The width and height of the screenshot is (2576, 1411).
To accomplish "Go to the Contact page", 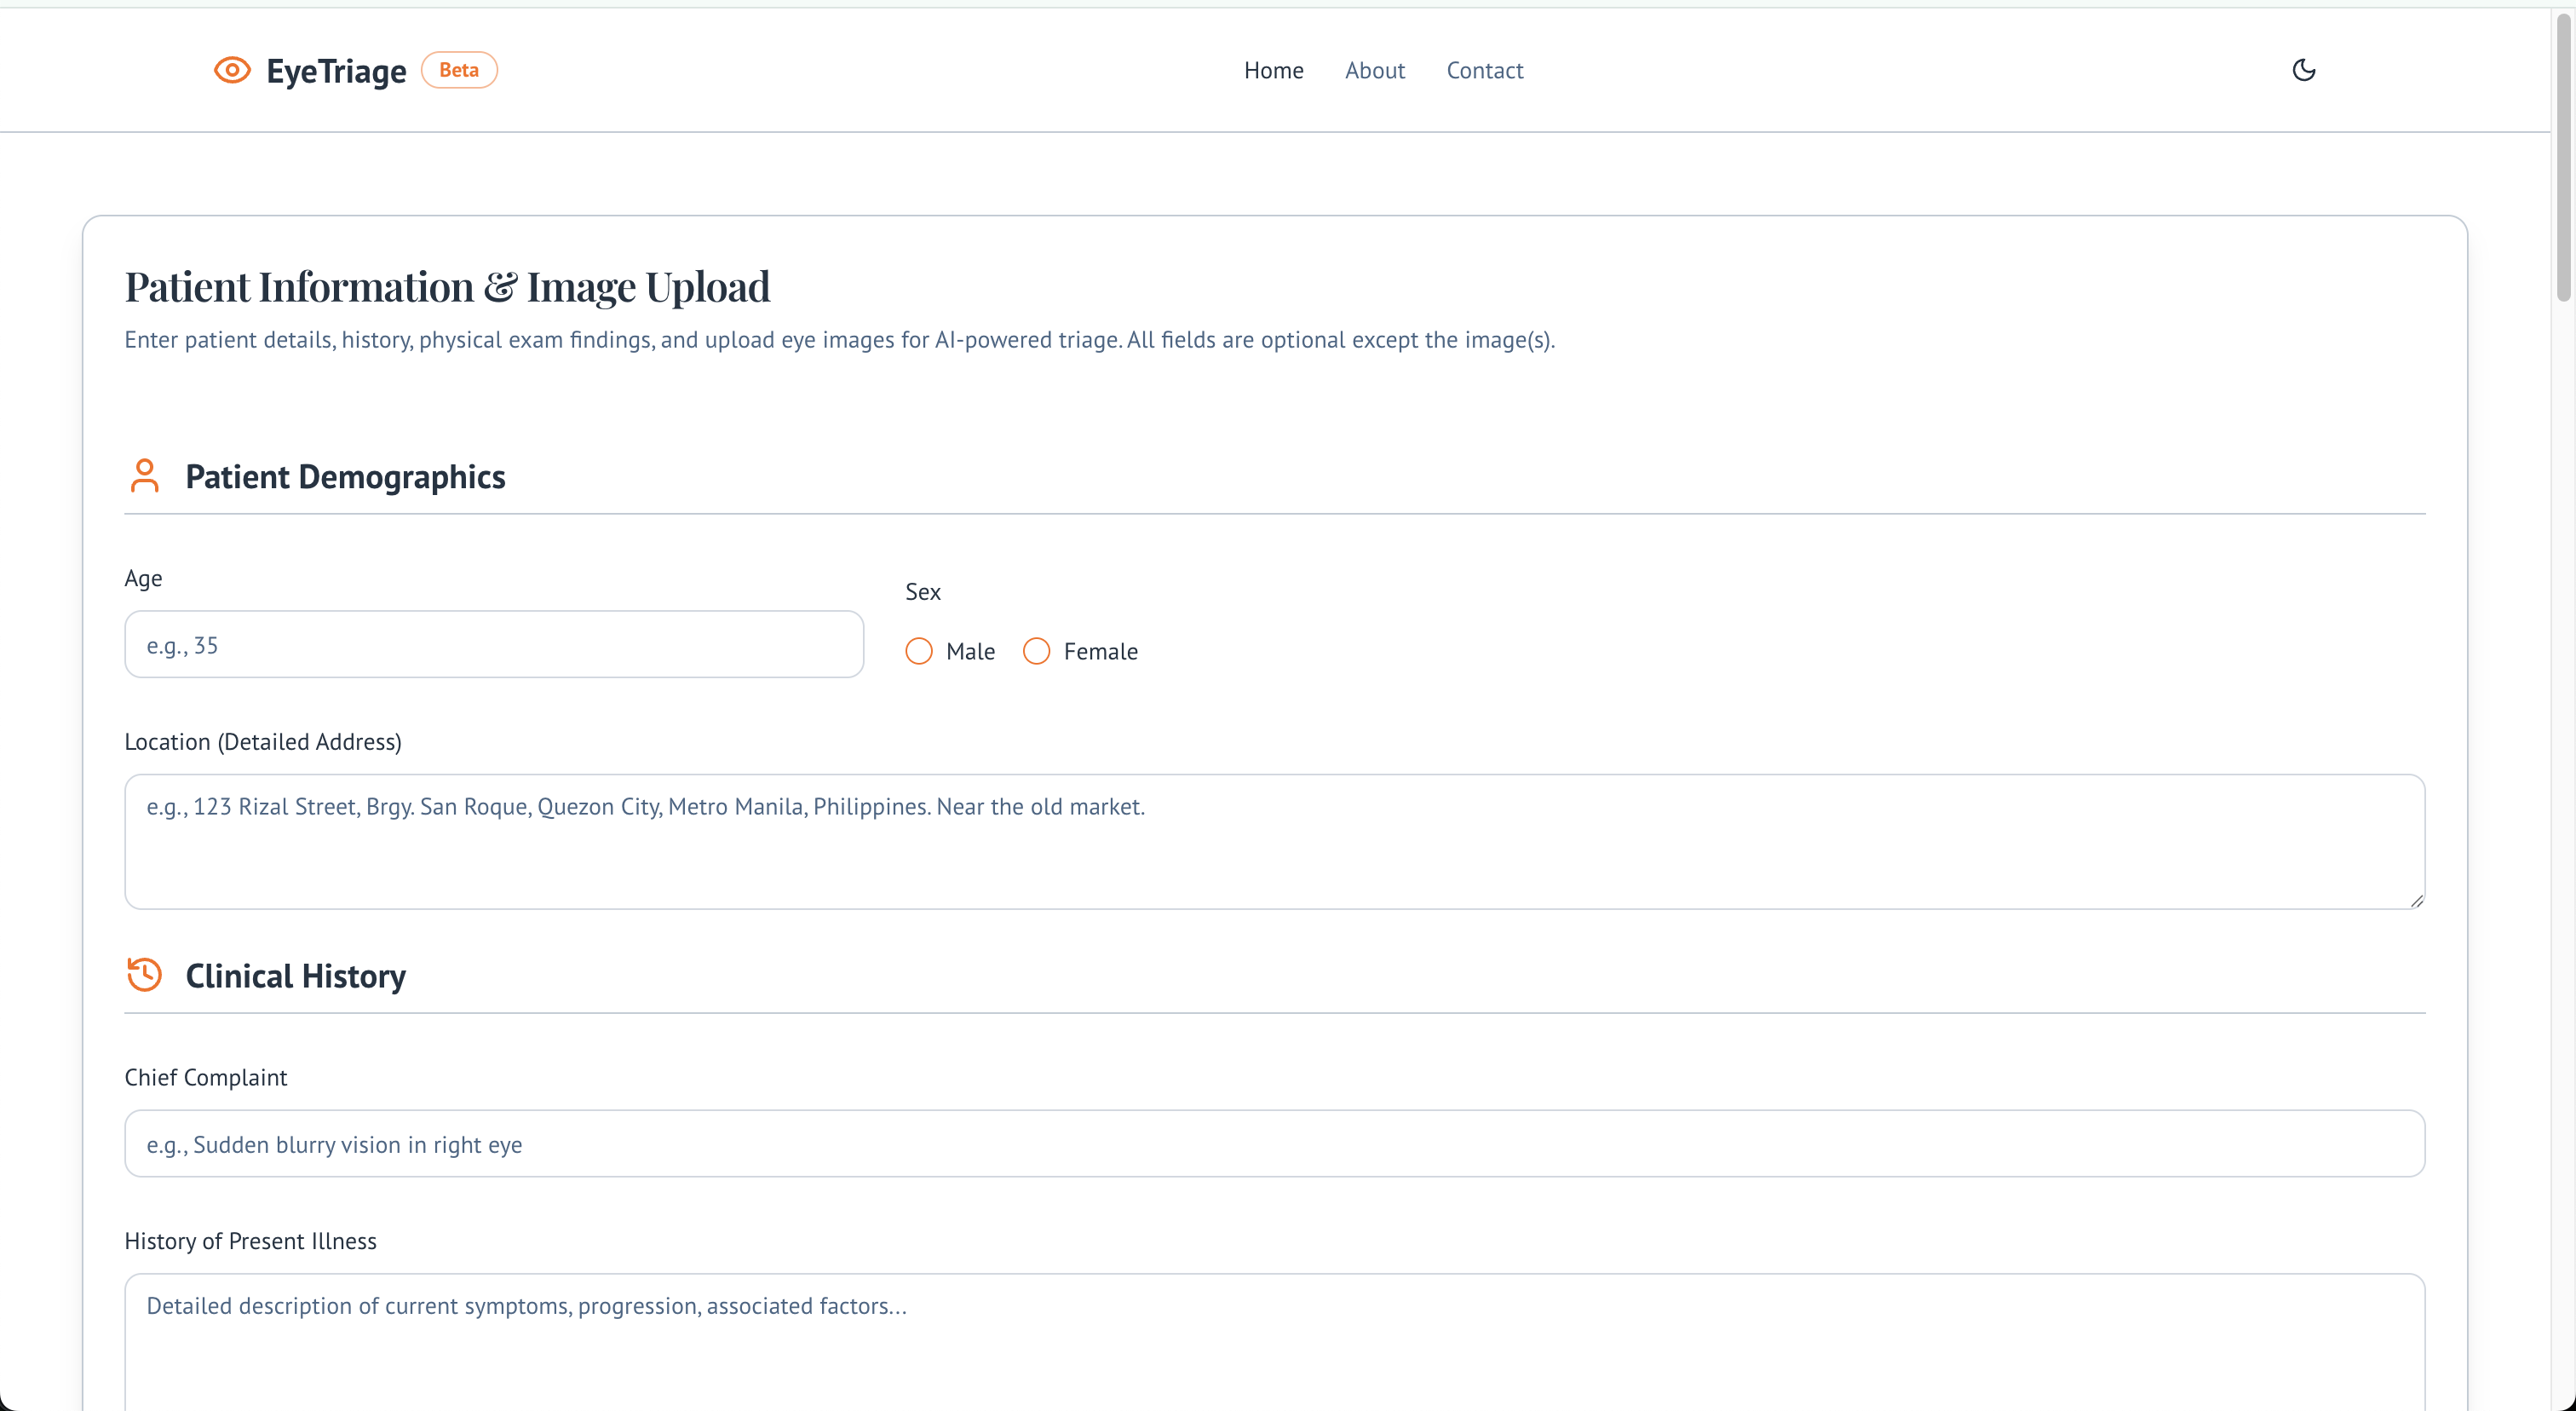I will pos(1484,70).
